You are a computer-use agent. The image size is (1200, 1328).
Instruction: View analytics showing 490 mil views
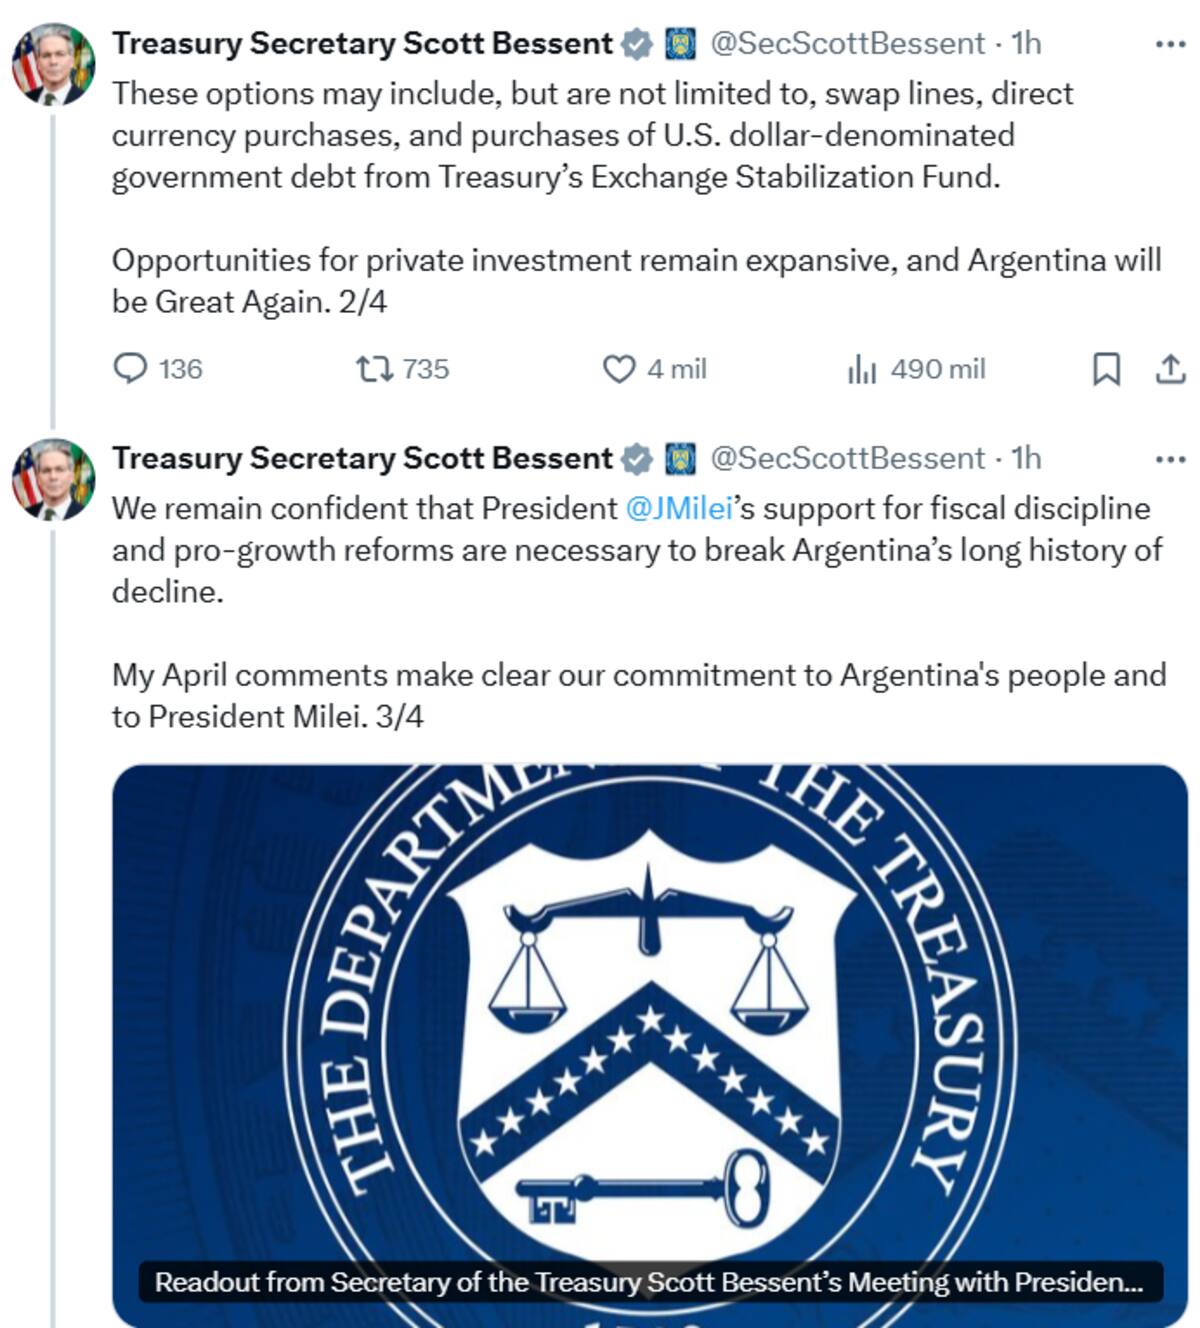[862, 370]
